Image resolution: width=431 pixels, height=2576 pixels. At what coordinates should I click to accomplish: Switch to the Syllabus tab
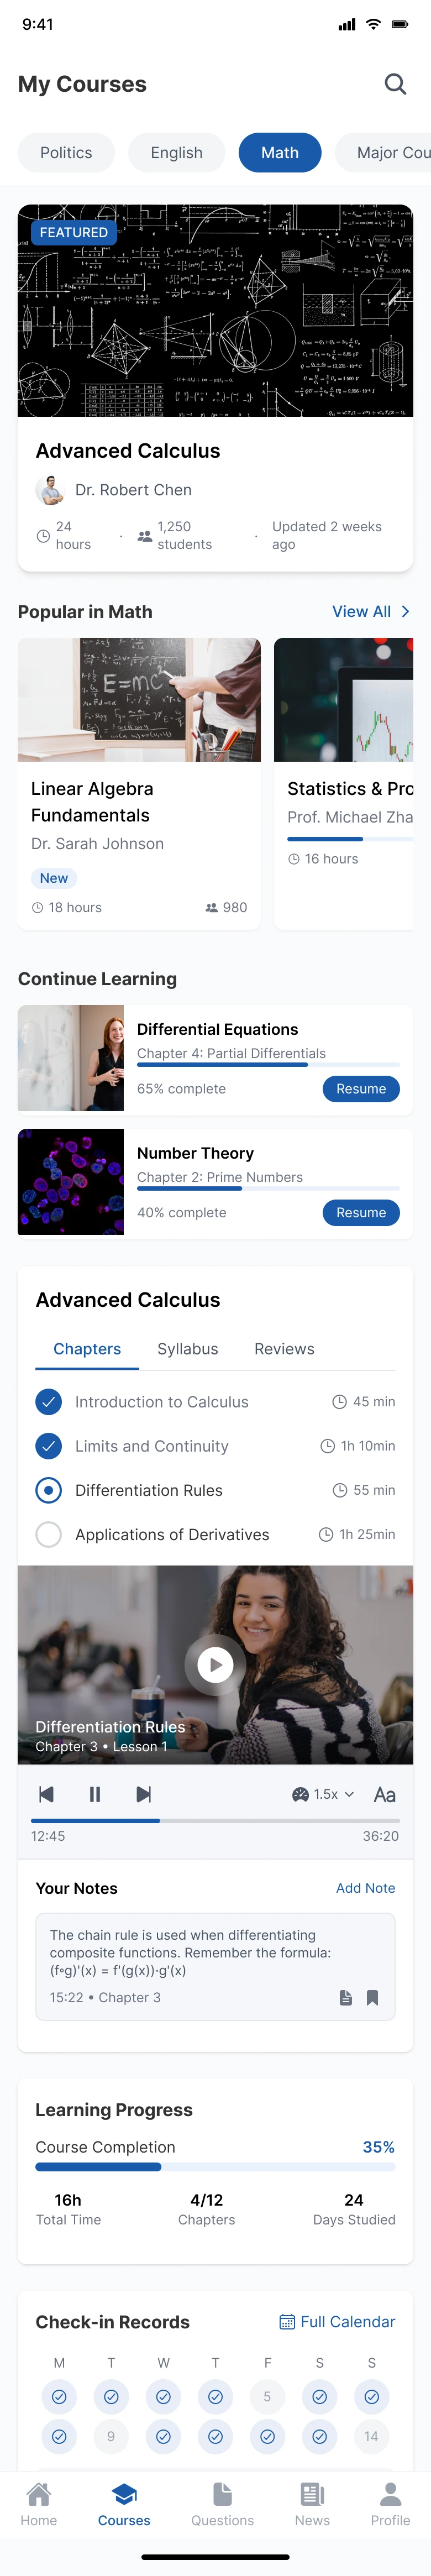[x=187, y=1349]
